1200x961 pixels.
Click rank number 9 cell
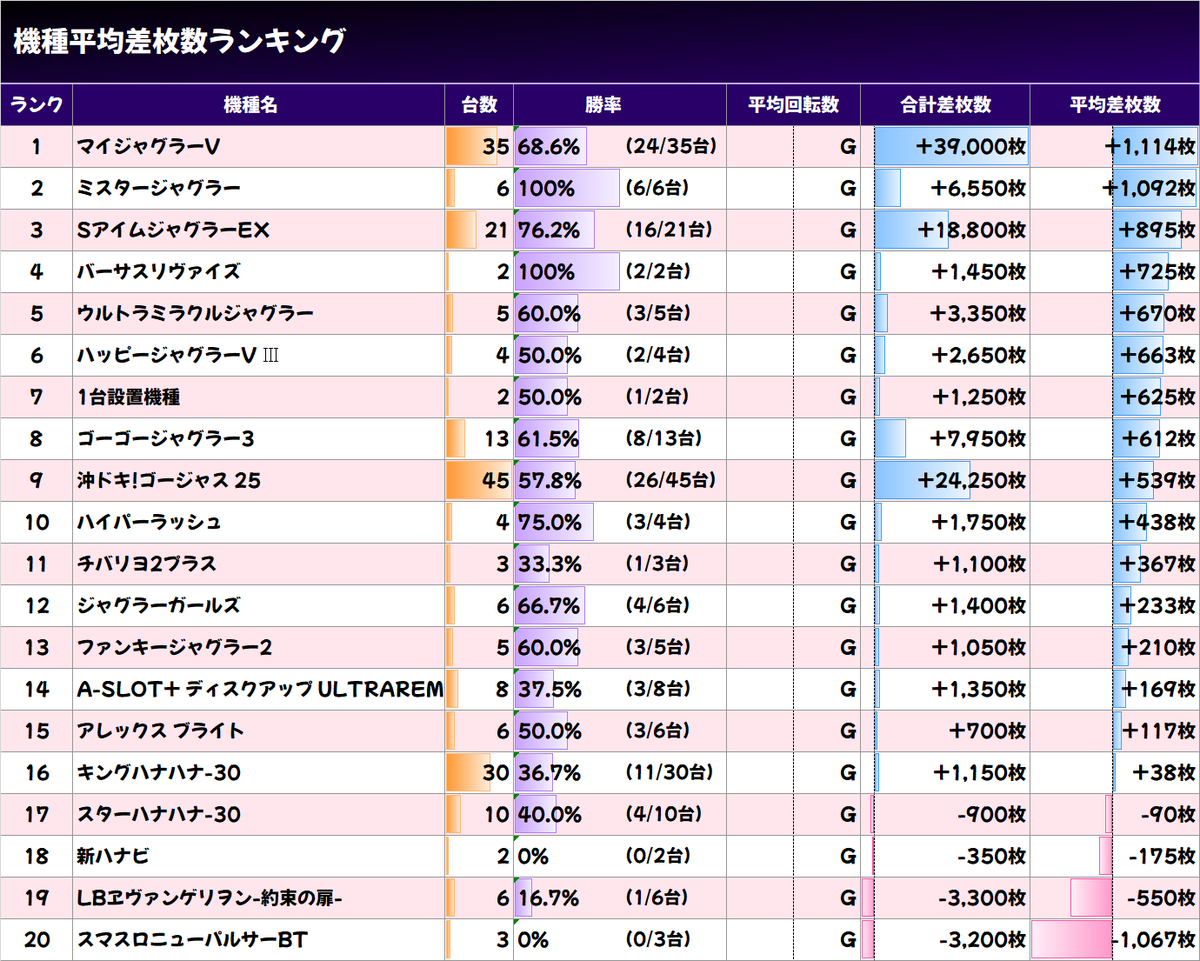point(36,481)
